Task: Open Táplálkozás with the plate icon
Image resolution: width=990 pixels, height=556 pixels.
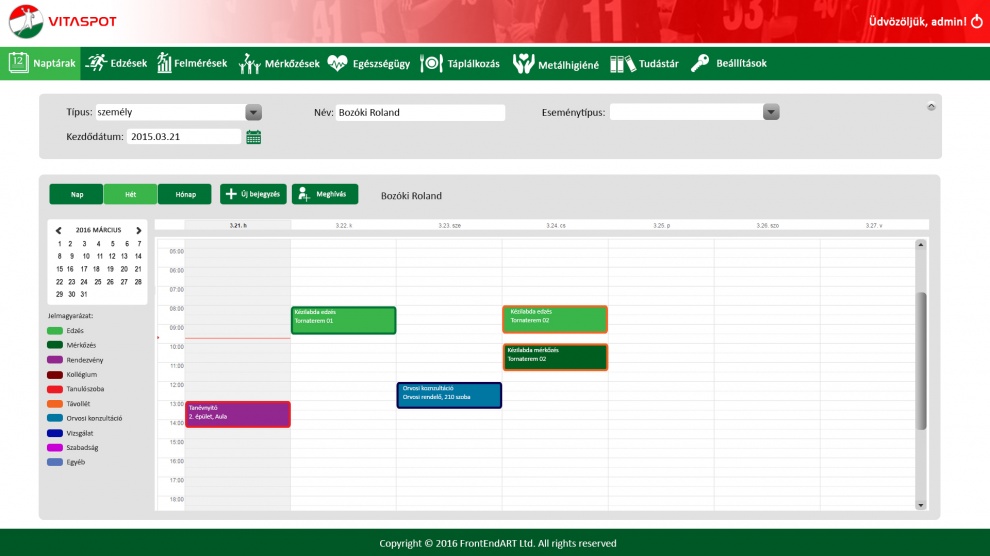Action: pos(431,63)
